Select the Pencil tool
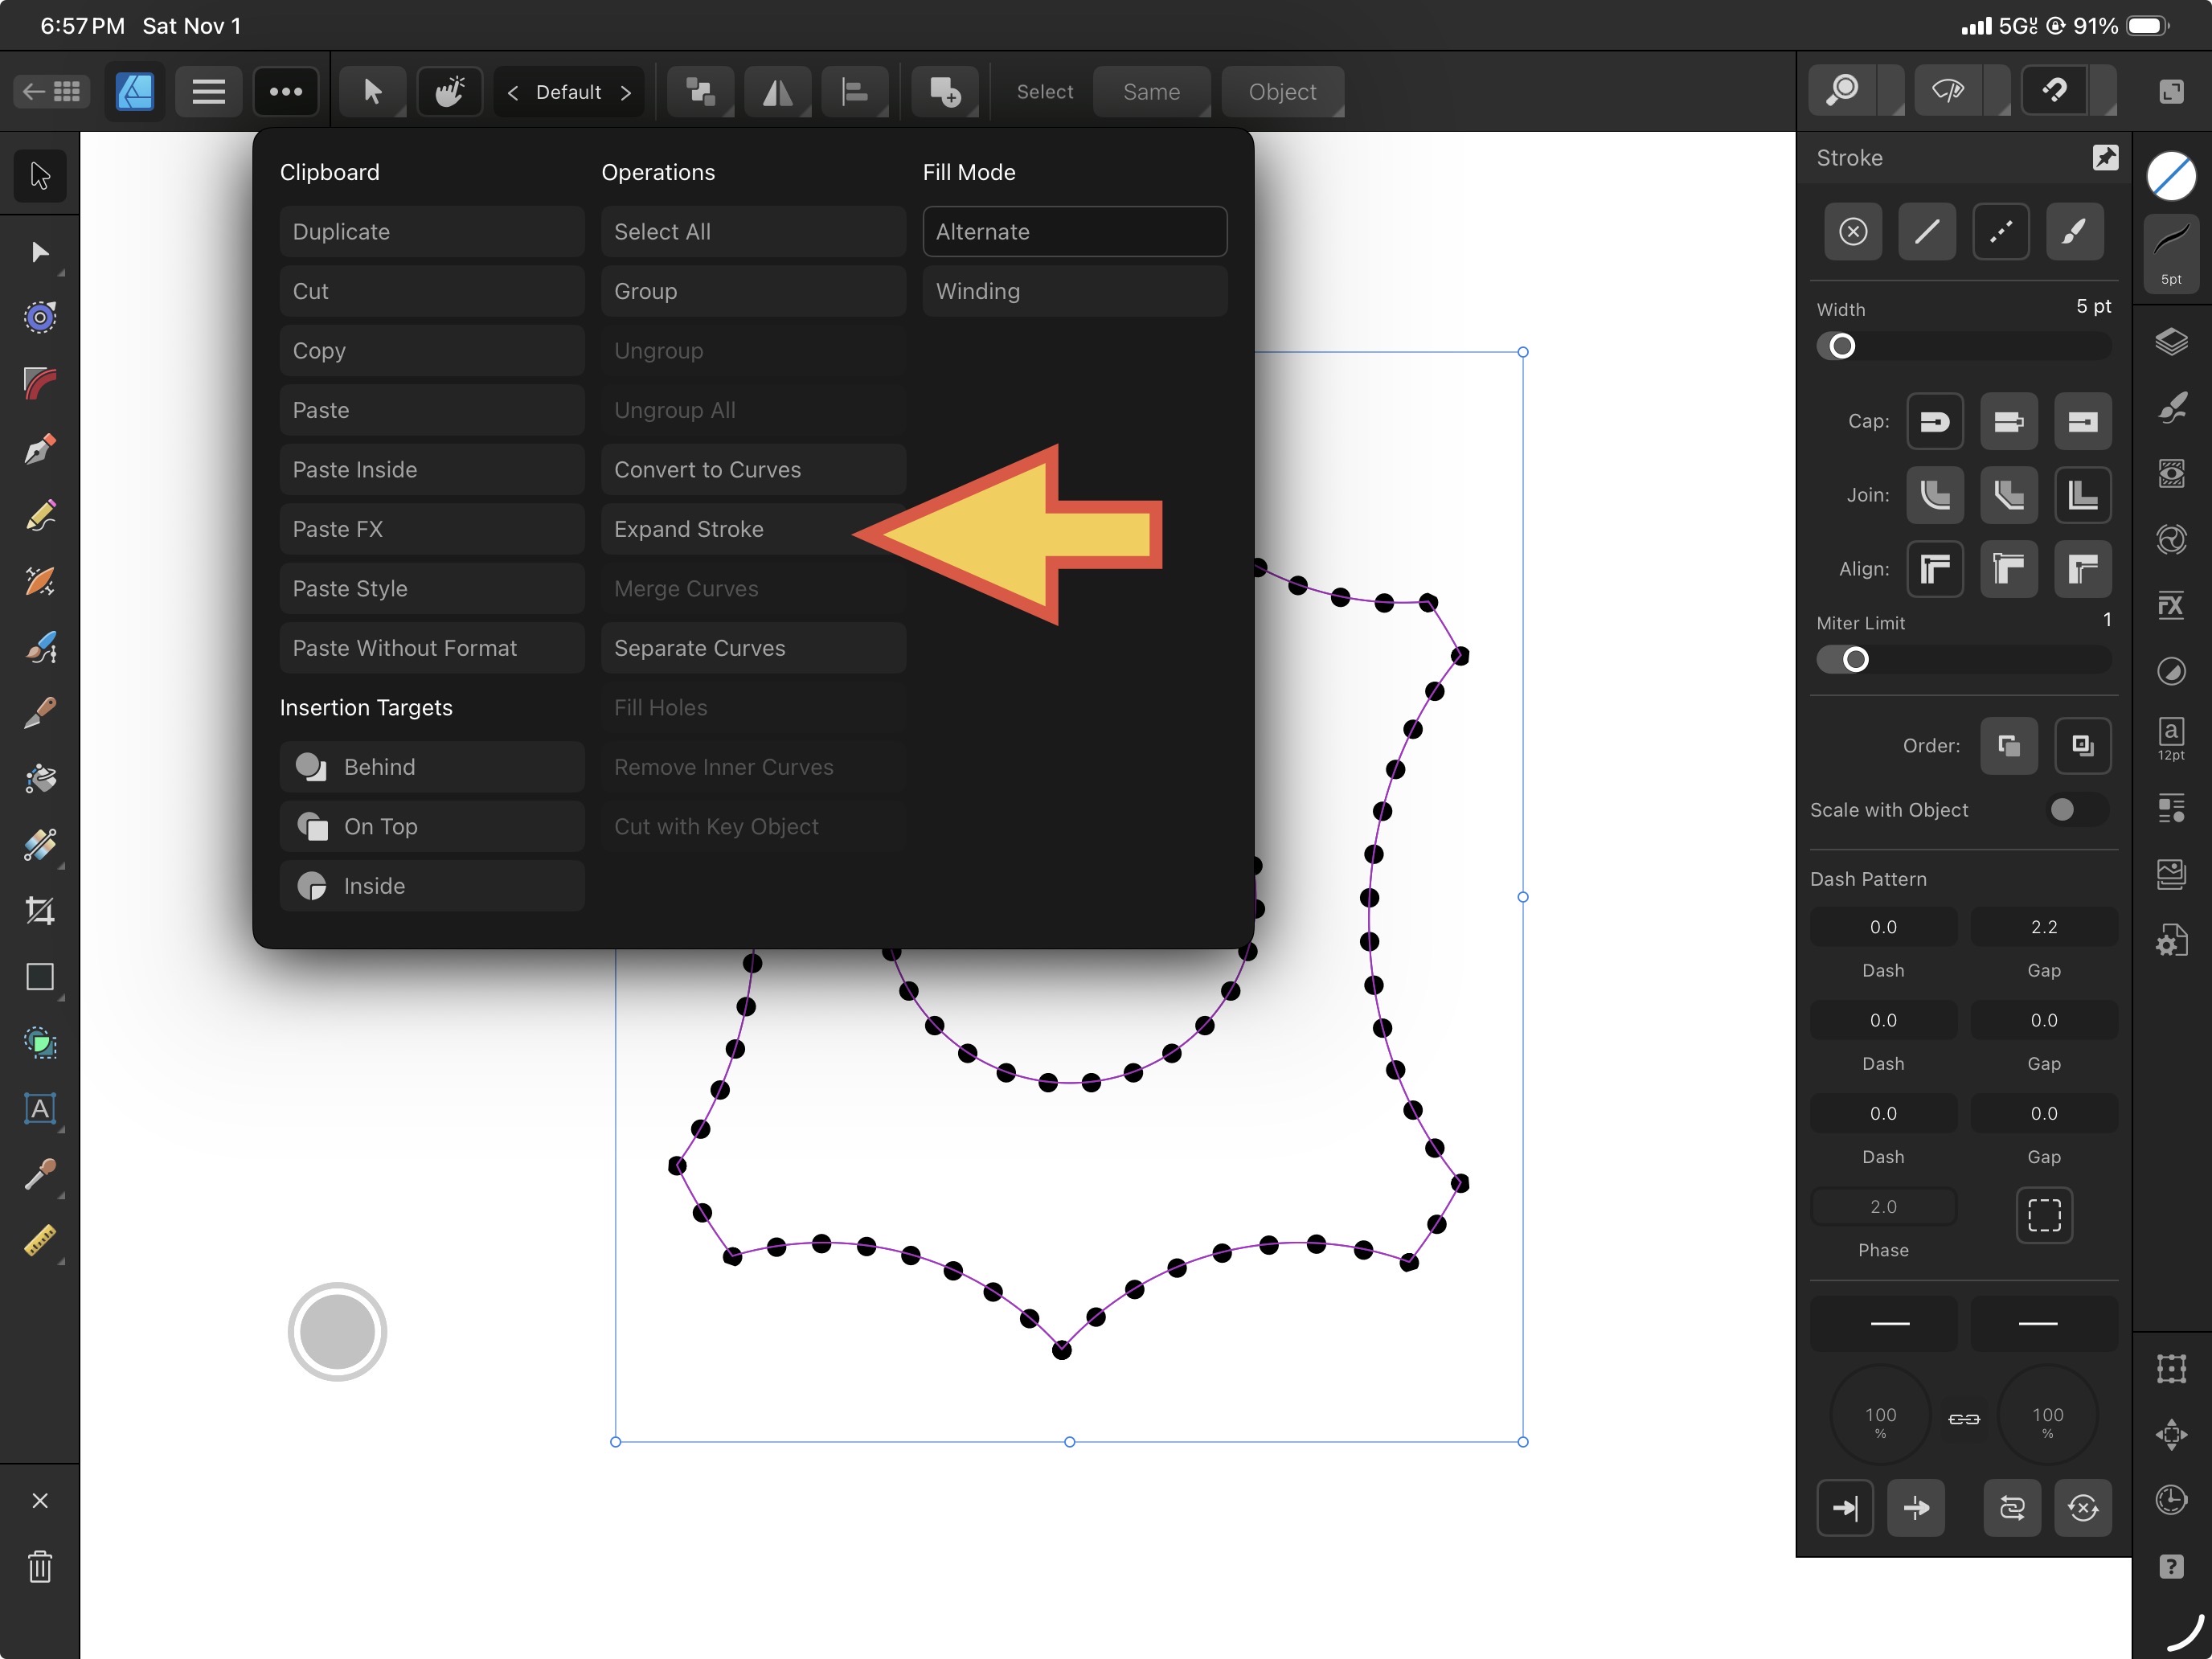 click(x=39, y=516)
